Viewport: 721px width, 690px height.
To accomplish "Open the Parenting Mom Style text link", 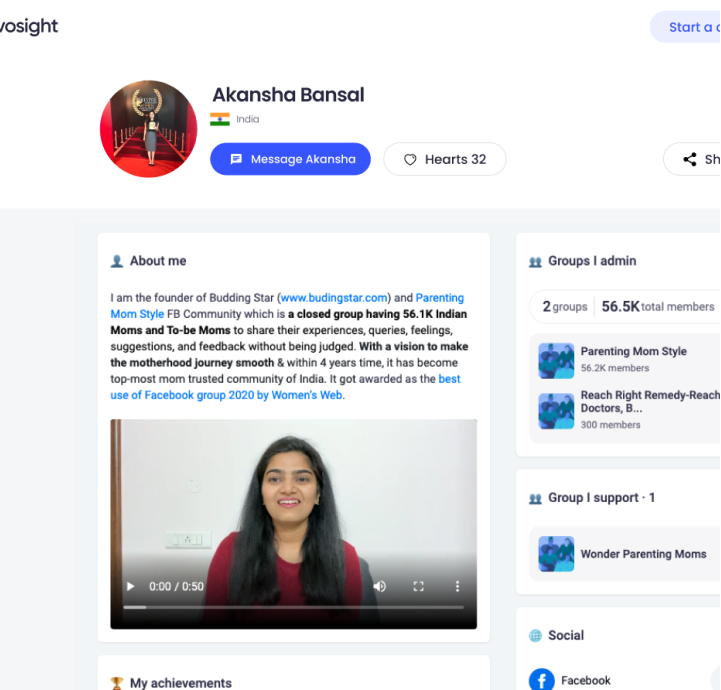I will coord(287,306).
